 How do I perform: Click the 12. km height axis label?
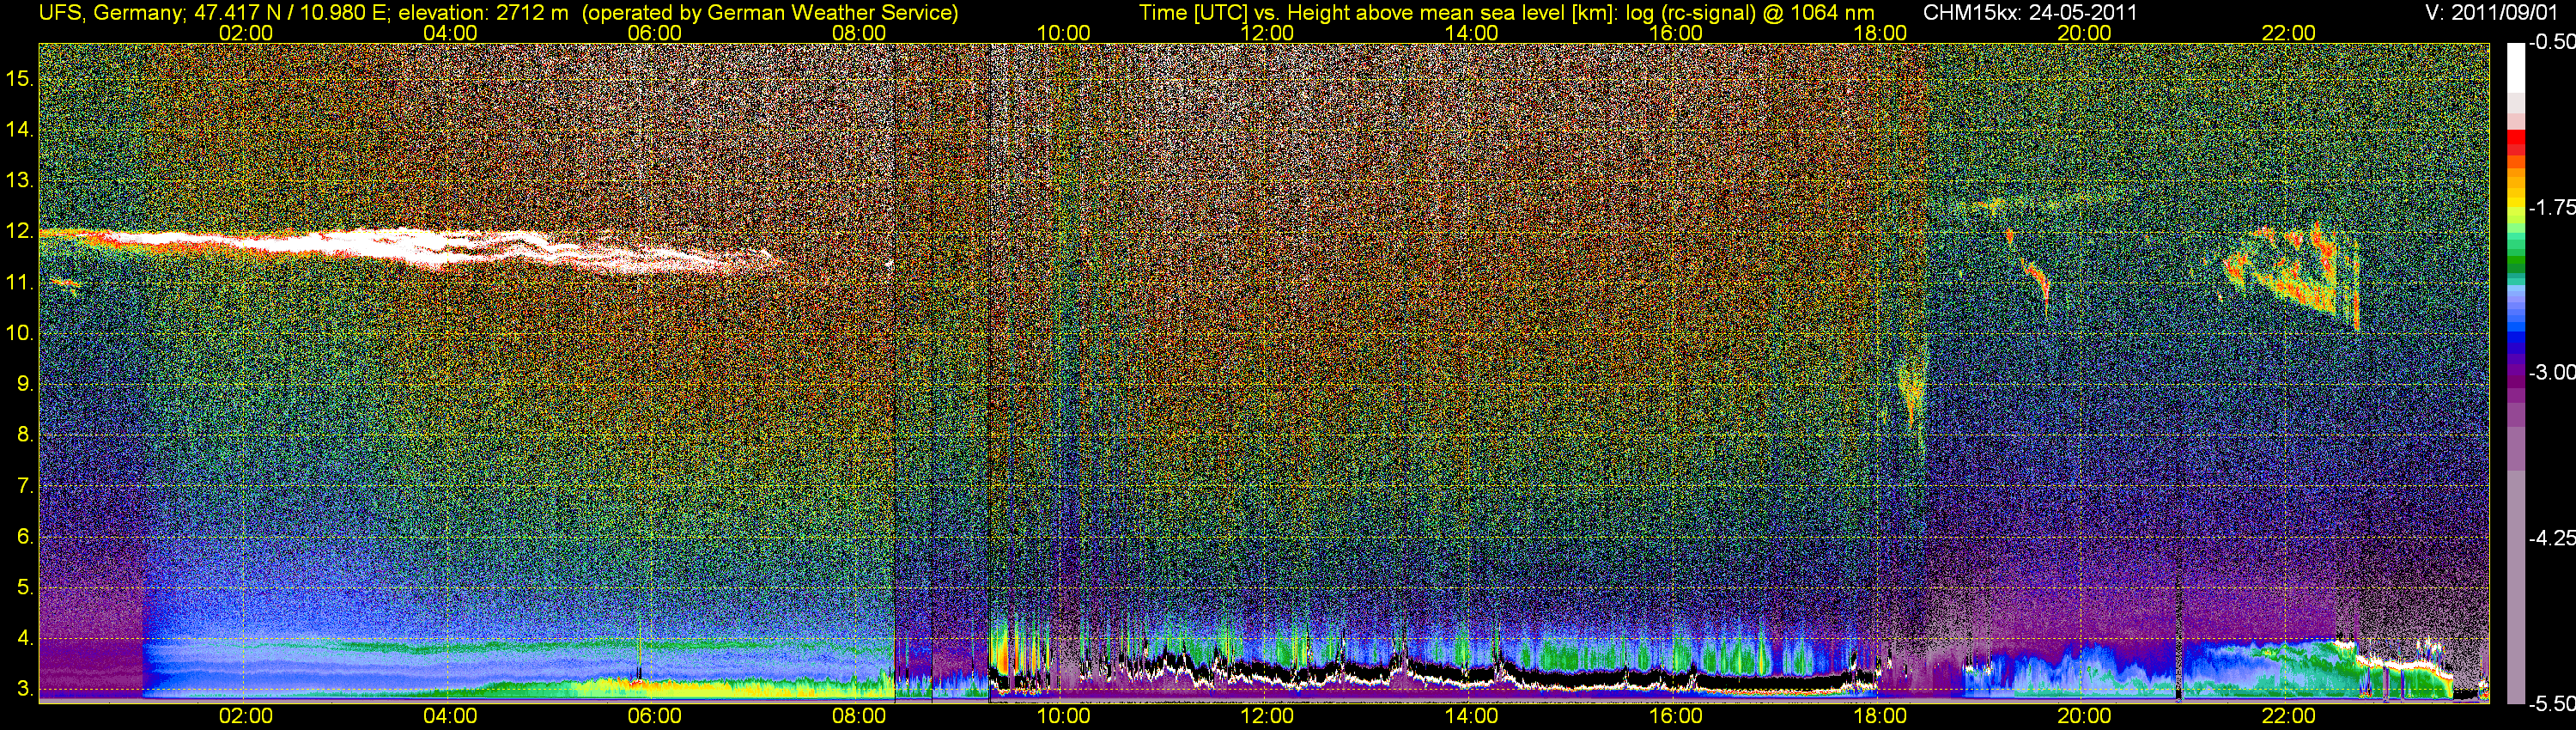pos(19,232)
